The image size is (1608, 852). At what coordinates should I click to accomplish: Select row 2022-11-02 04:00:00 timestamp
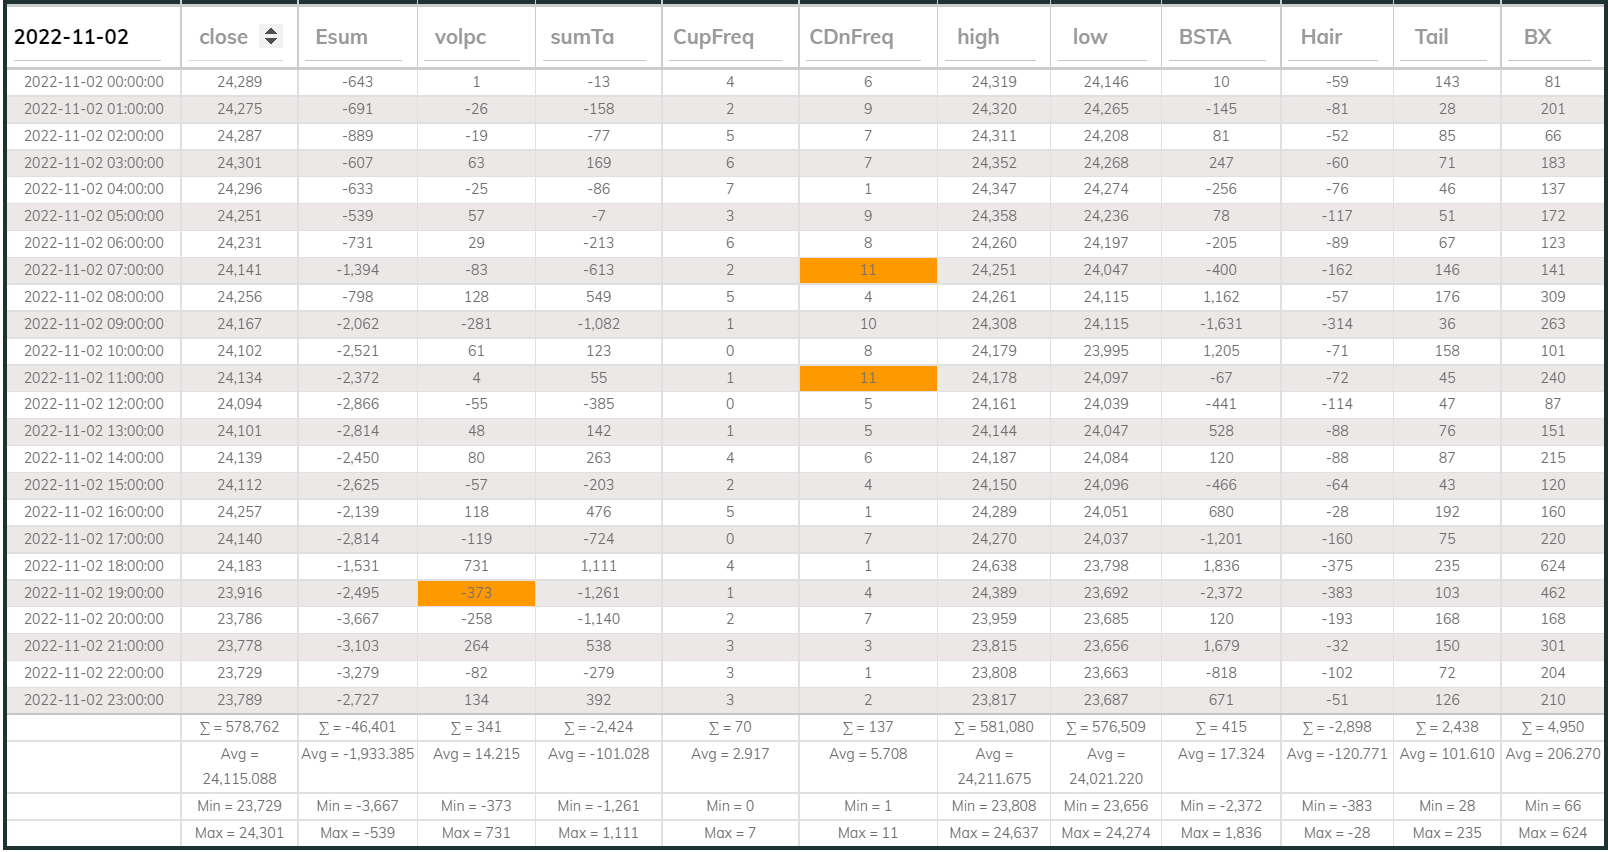click(94, 189)
